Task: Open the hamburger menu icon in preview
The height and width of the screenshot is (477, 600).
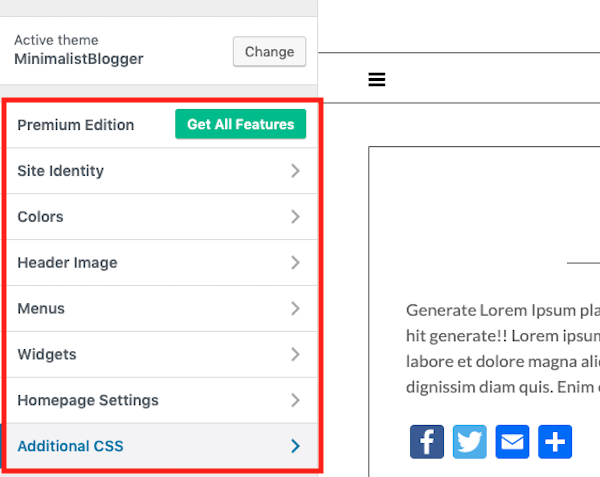Action: click(x=377, y=80)
